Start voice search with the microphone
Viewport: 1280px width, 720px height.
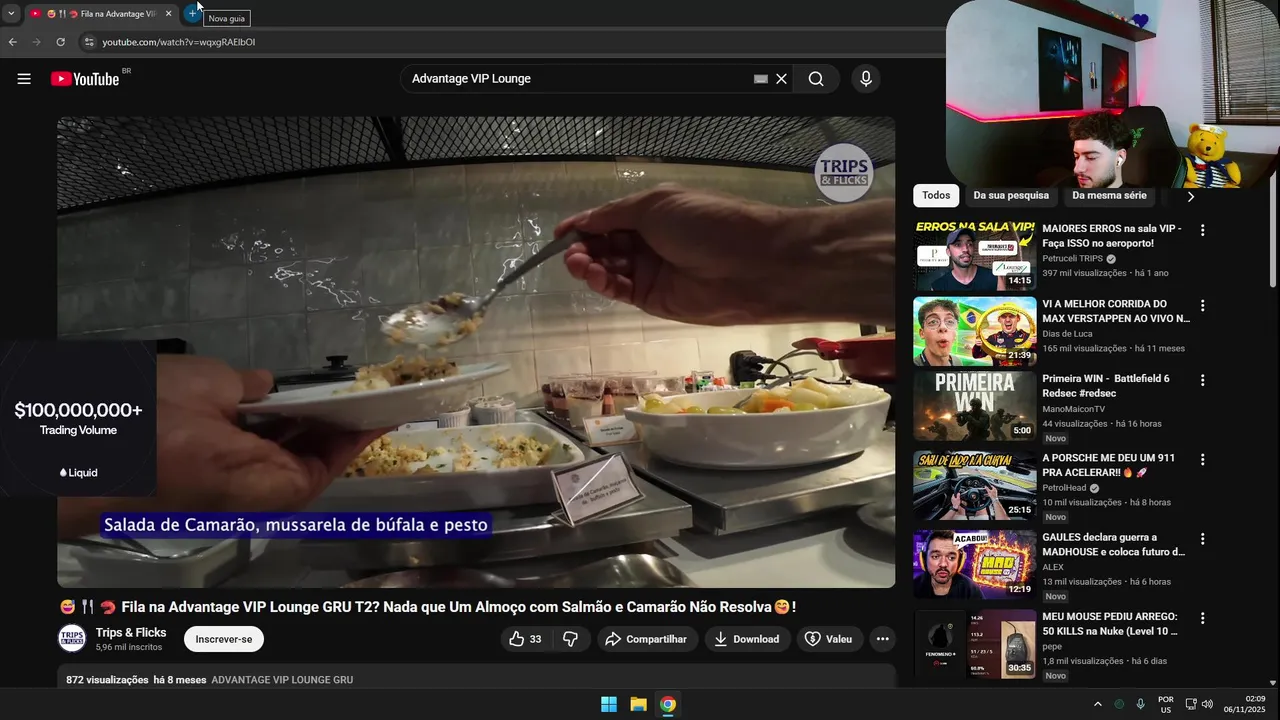click(x=866, y=79)
